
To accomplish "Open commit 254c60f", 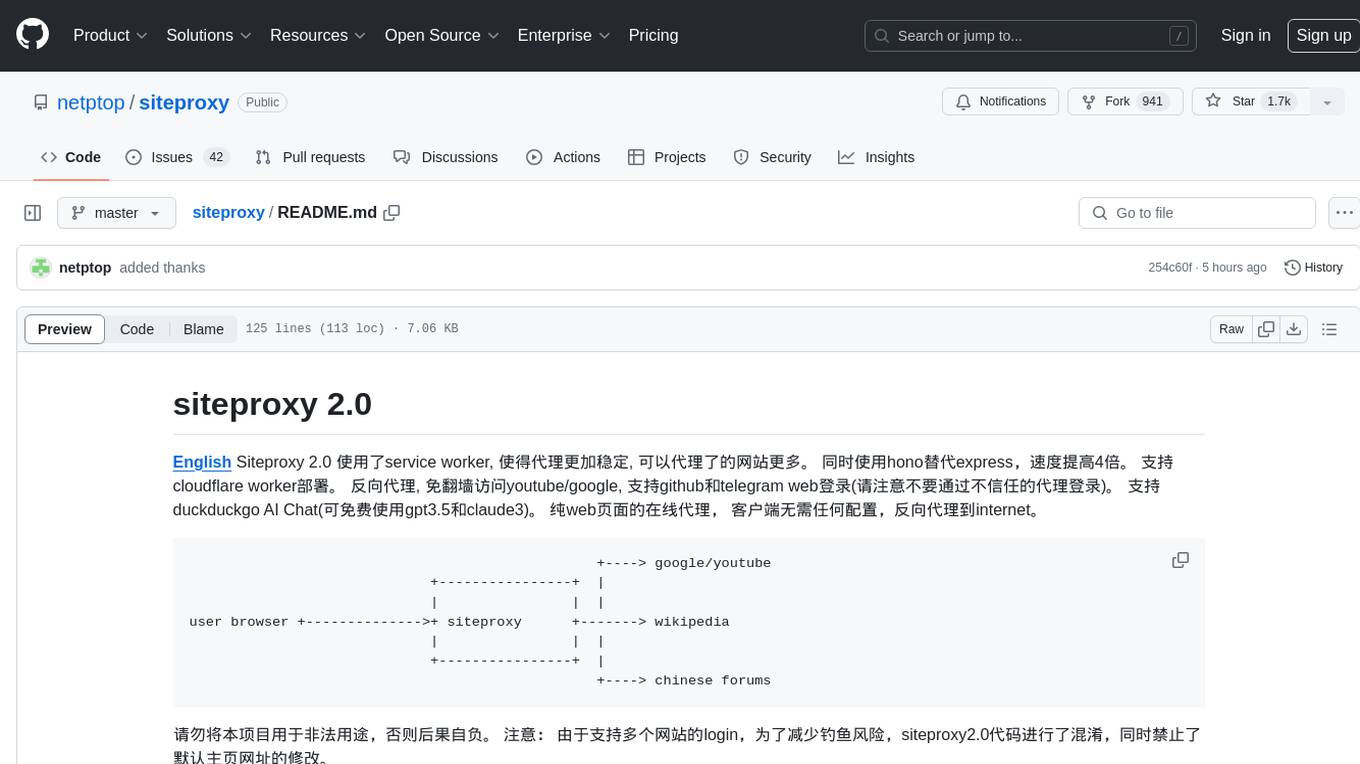I will pyautogui.click(x=1170, y=268).
